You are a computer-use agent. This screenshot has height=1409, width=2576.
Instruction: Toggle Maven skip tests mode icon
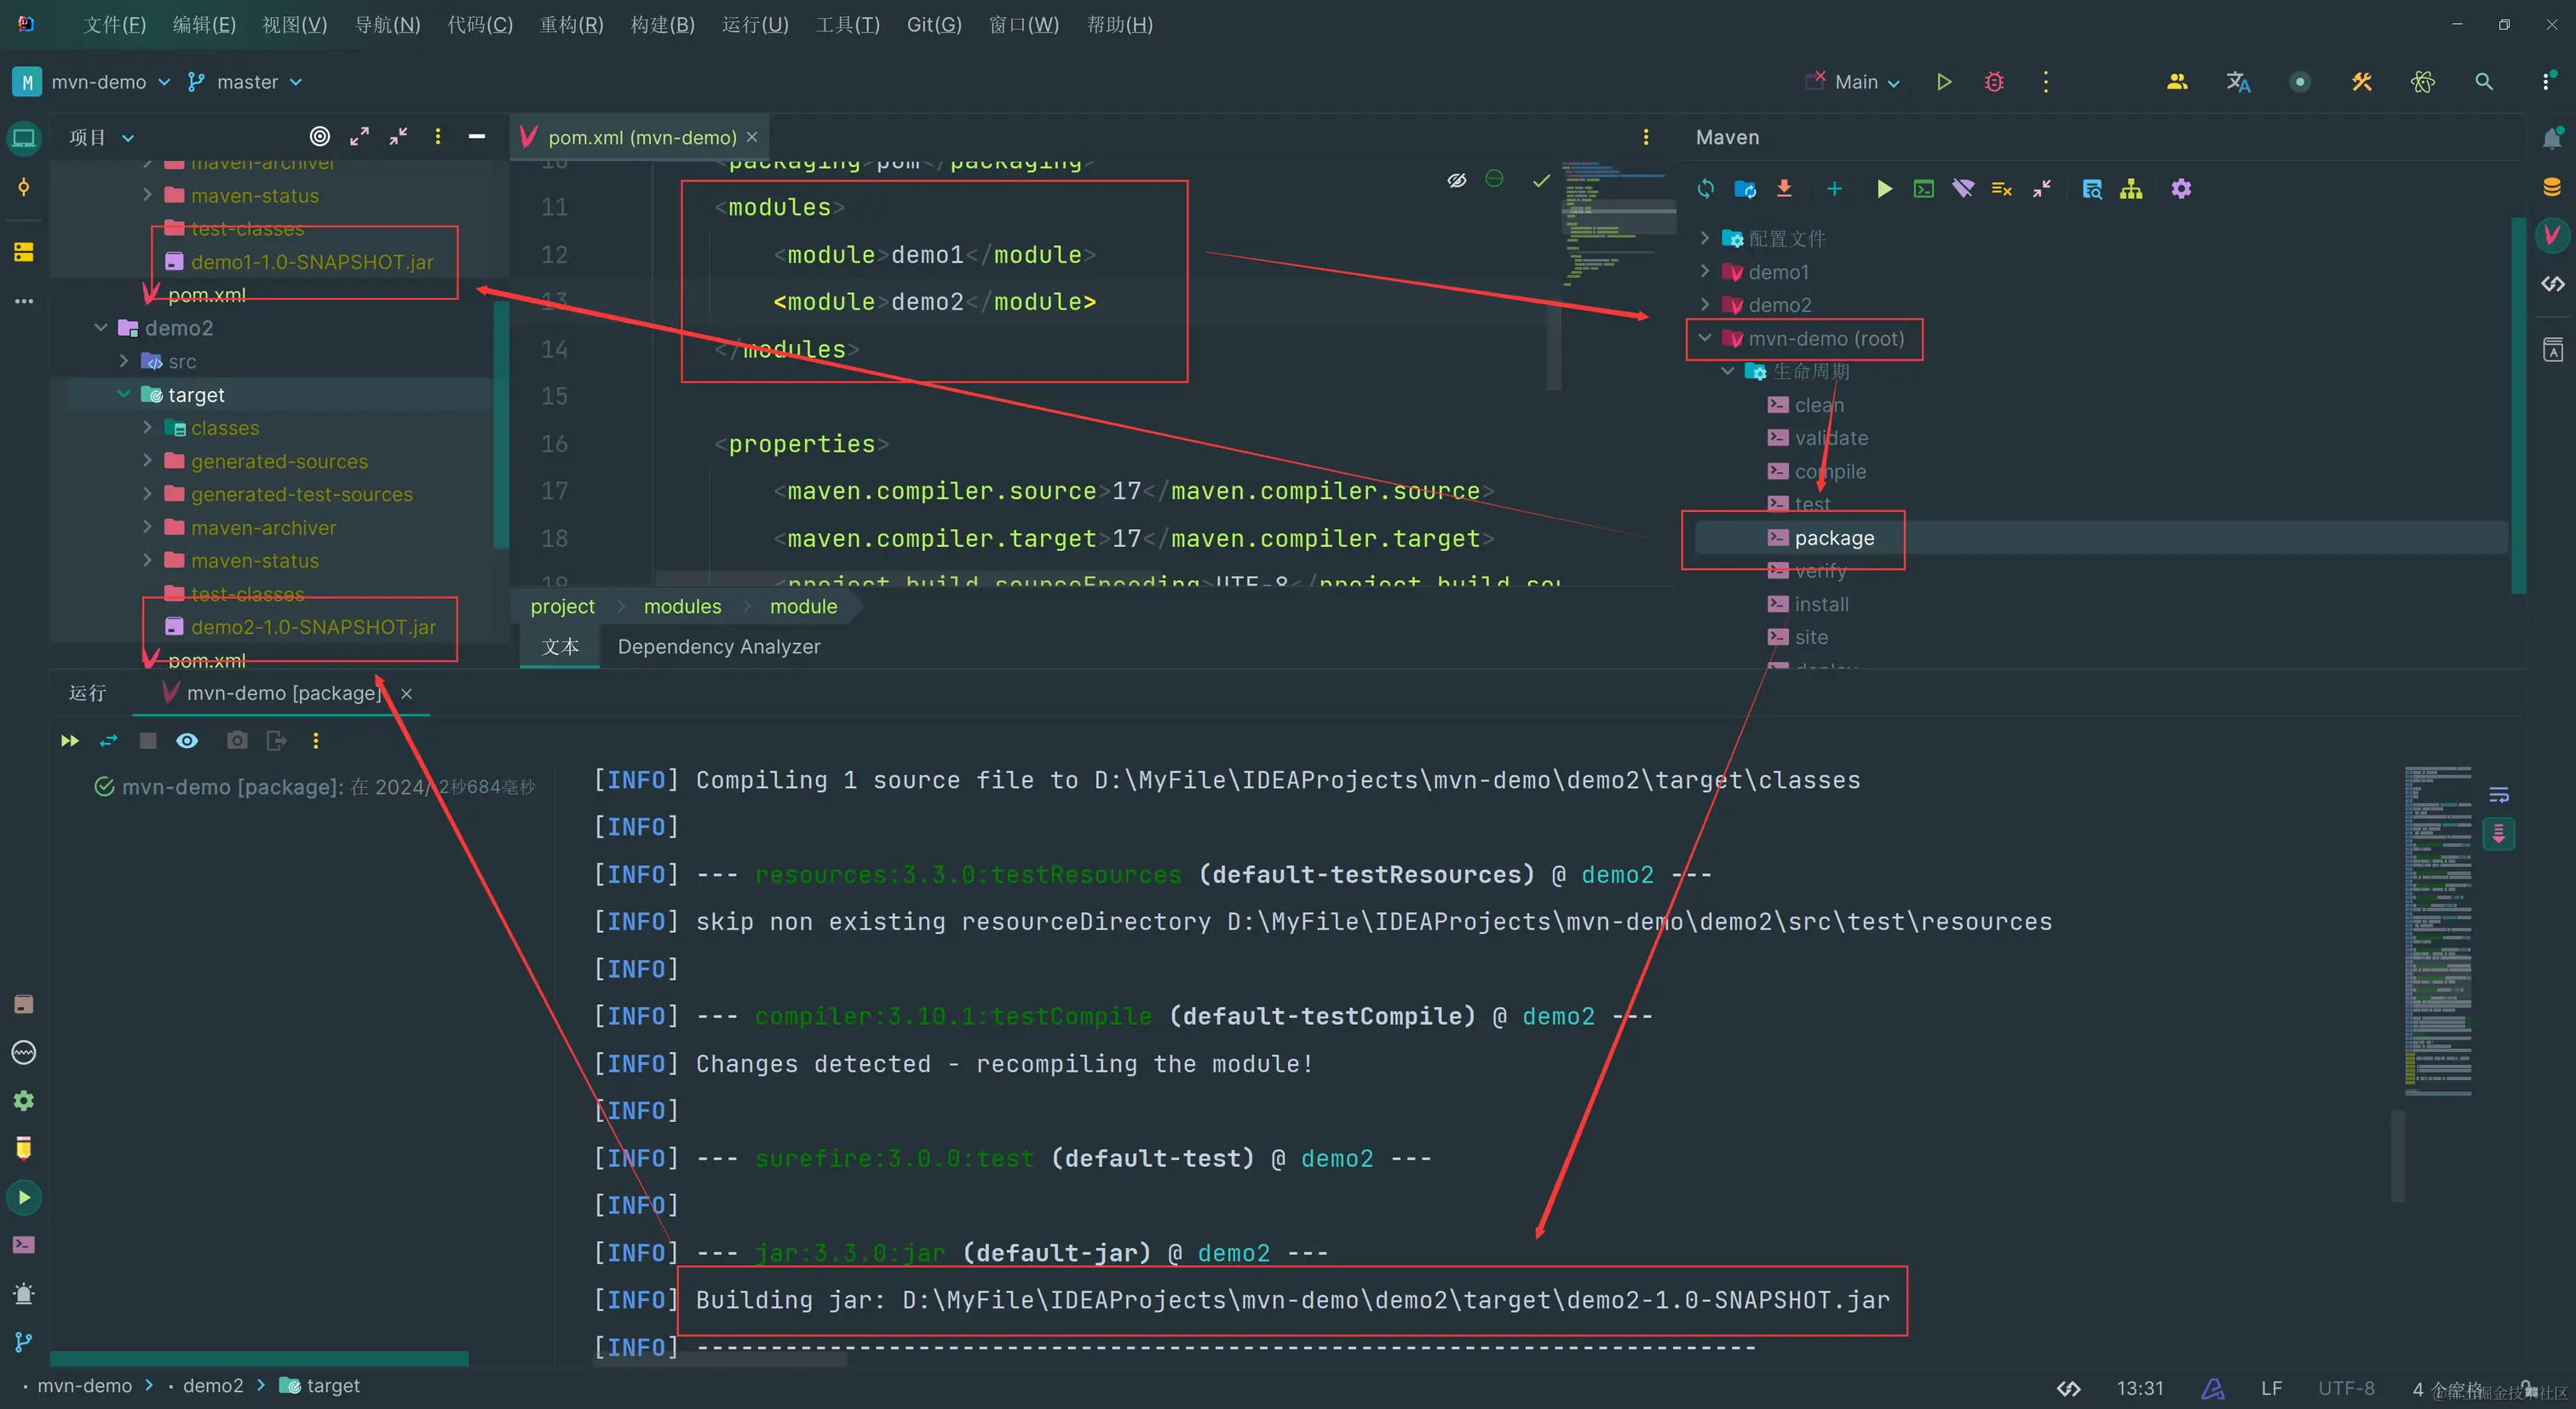[x=2001, y=189]
